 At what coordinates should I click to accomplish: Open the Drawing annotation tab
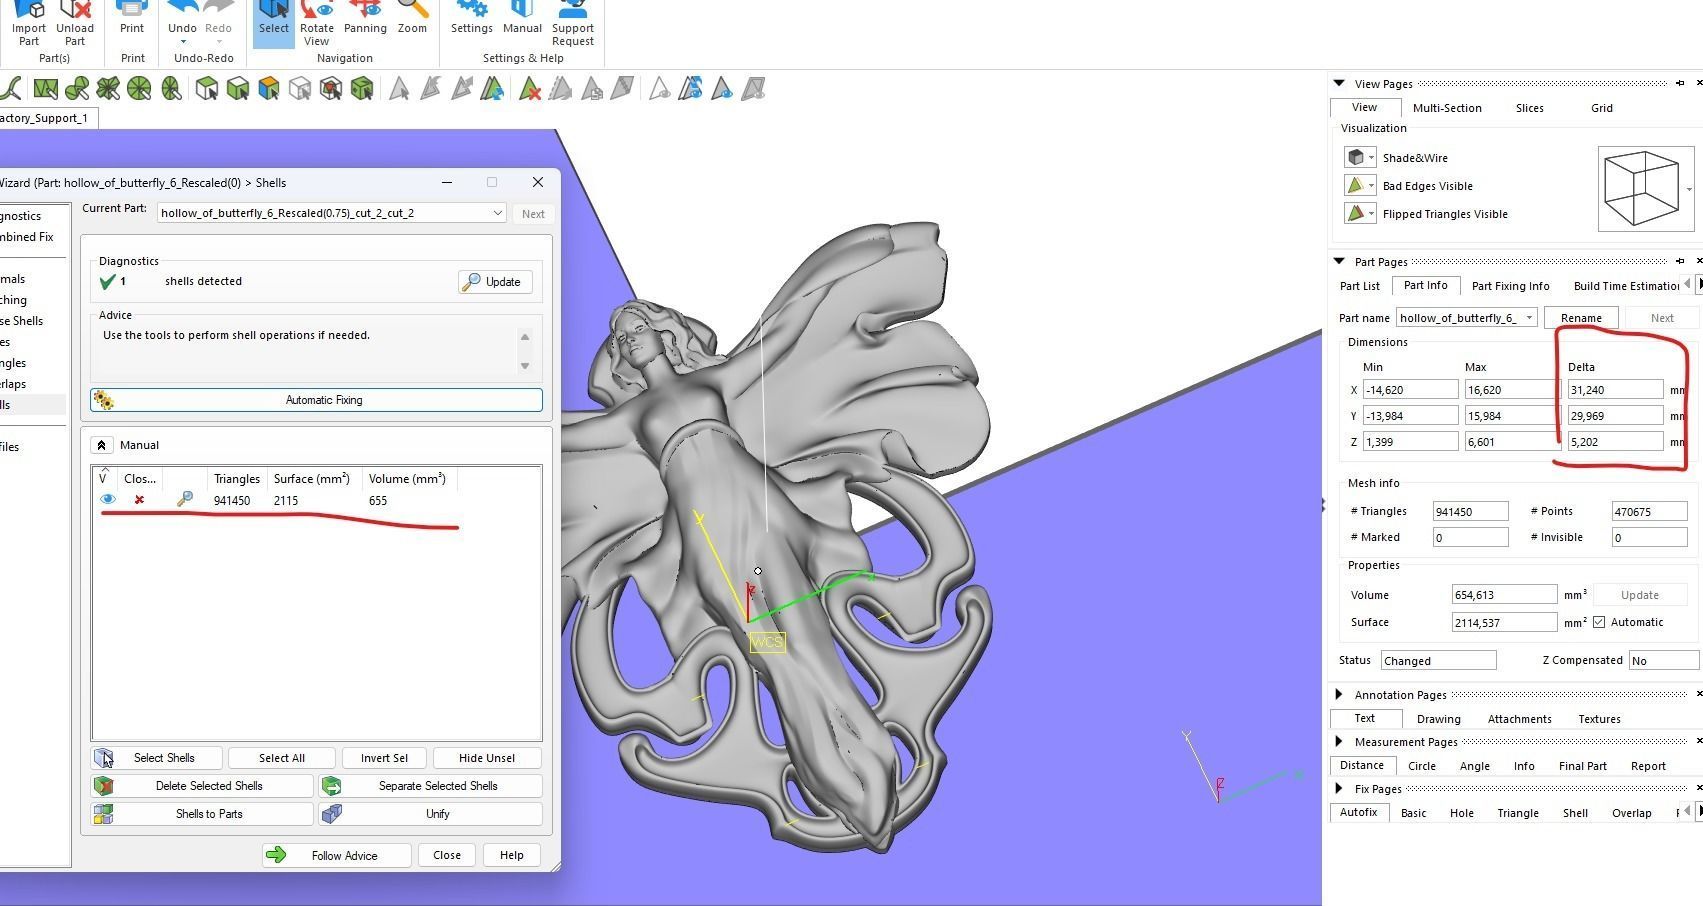1438,719
